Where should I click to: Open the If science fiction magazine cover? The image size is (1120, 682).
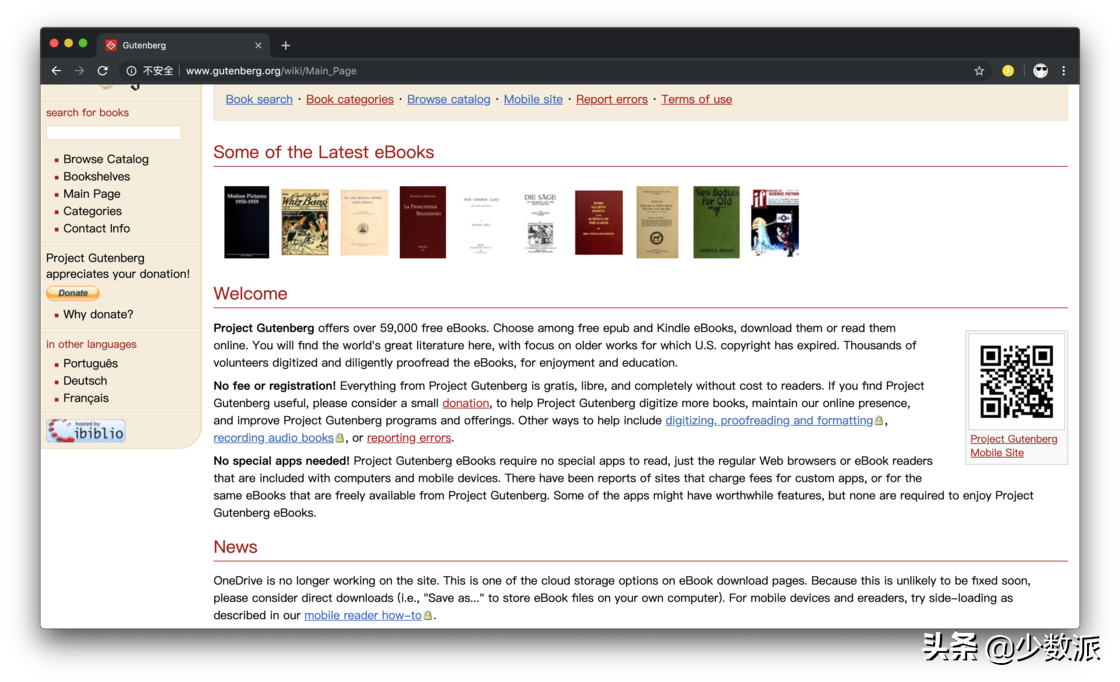(x=775, y=222)
